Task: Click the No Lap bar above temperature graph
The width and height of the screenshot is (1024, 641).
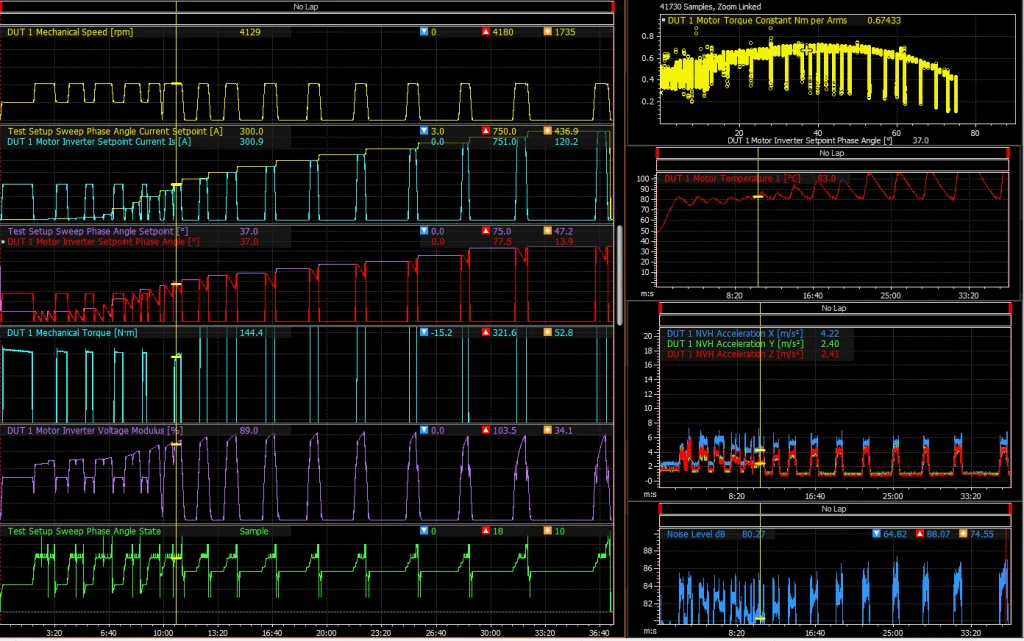Action: click(x=832, y=154)
